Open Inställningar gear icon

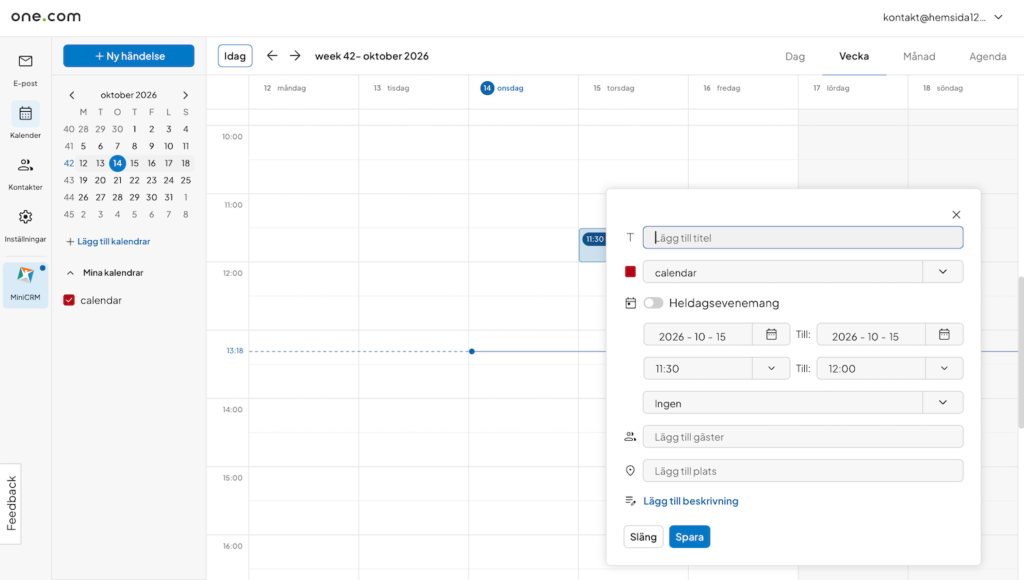(x=25, y=217)
